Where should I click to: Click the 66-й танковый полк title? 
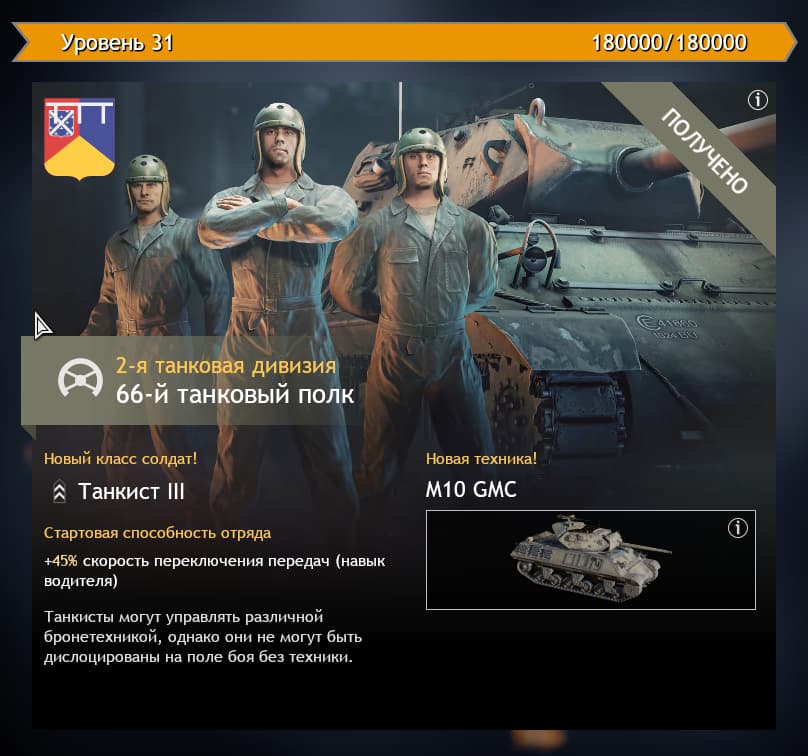point(234,395)
